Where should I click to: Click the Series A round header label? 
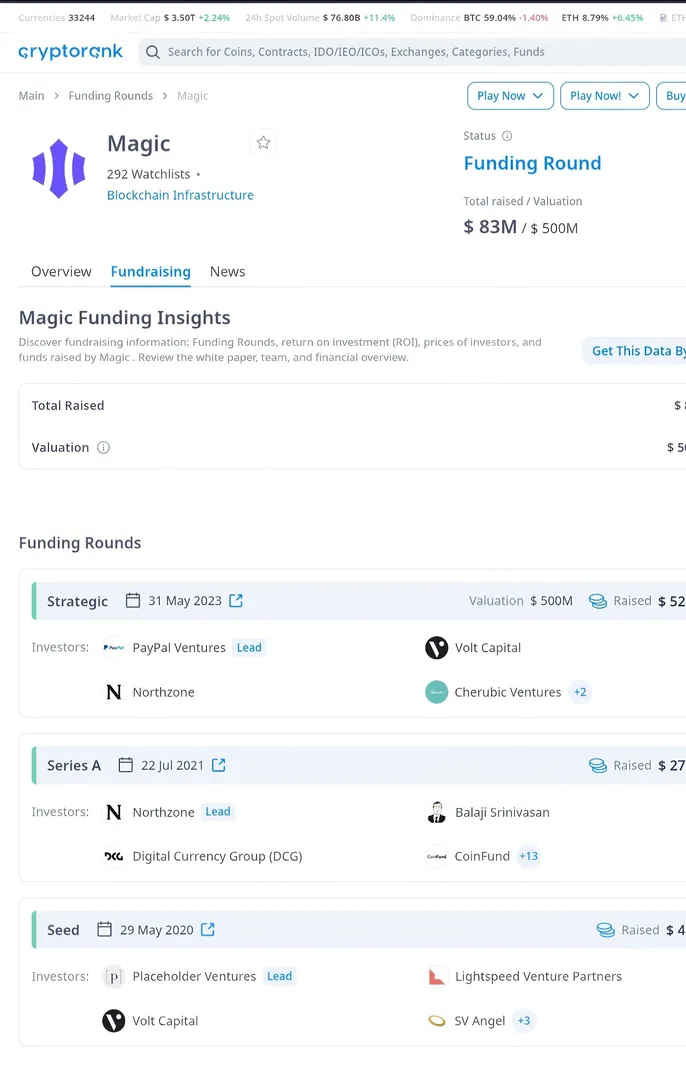coord(74,766)
